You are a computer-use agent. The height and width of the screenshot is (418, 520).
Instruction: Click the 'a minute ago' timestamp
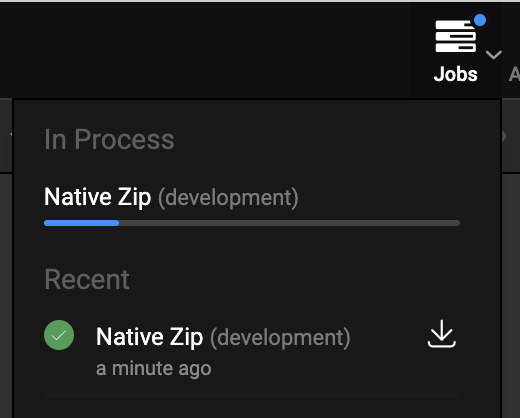154,369
